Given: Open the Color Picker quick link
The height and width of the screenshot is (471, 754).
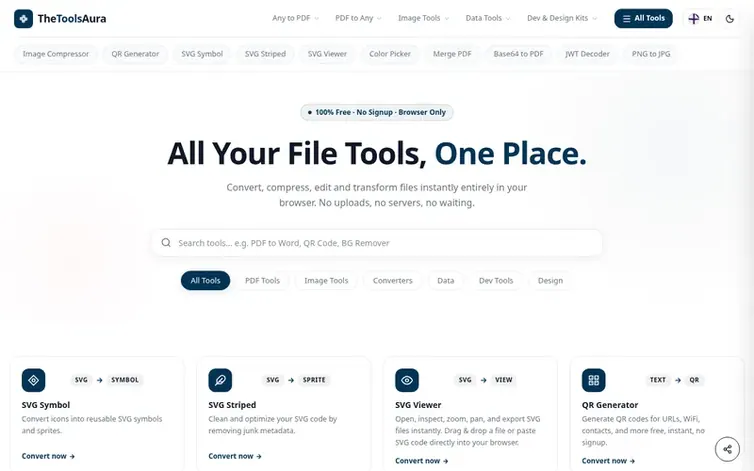Looking at the screenshot, I should click(390, 54).
